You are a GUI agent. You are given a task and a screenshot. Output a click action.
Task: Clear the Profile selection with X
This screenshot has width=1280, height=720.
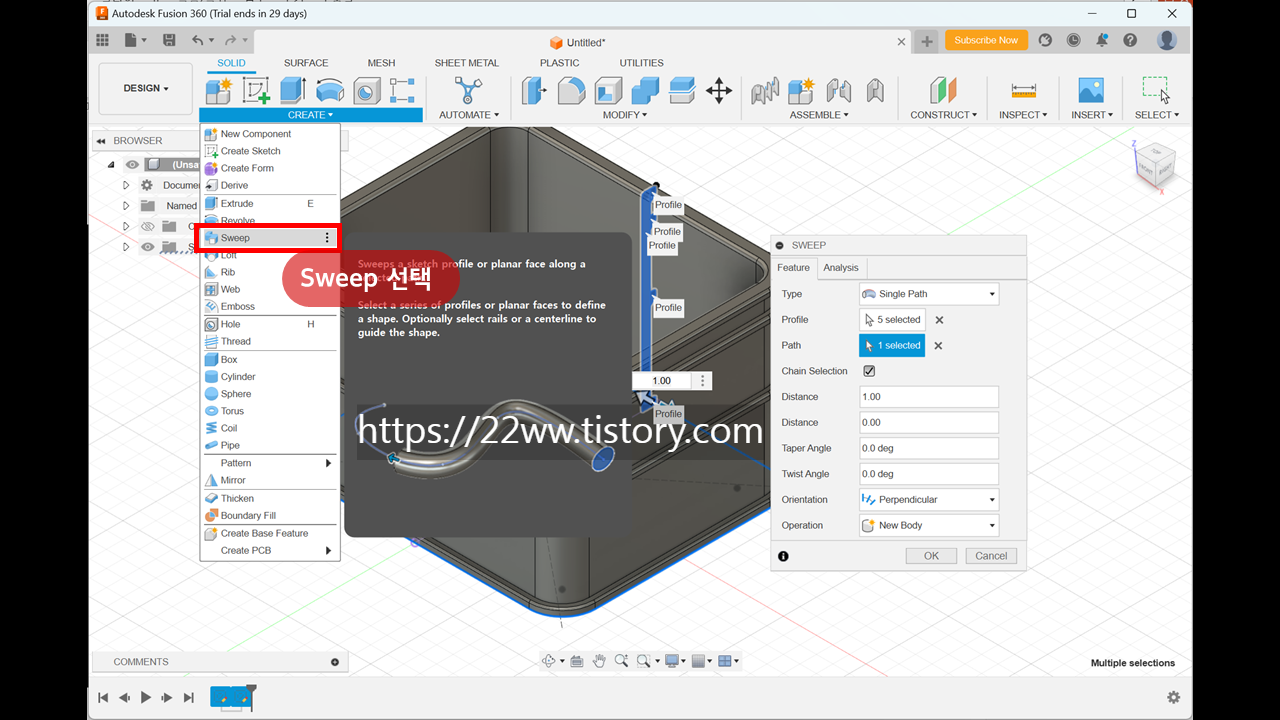pyautogui.click(x=939, y=320)
